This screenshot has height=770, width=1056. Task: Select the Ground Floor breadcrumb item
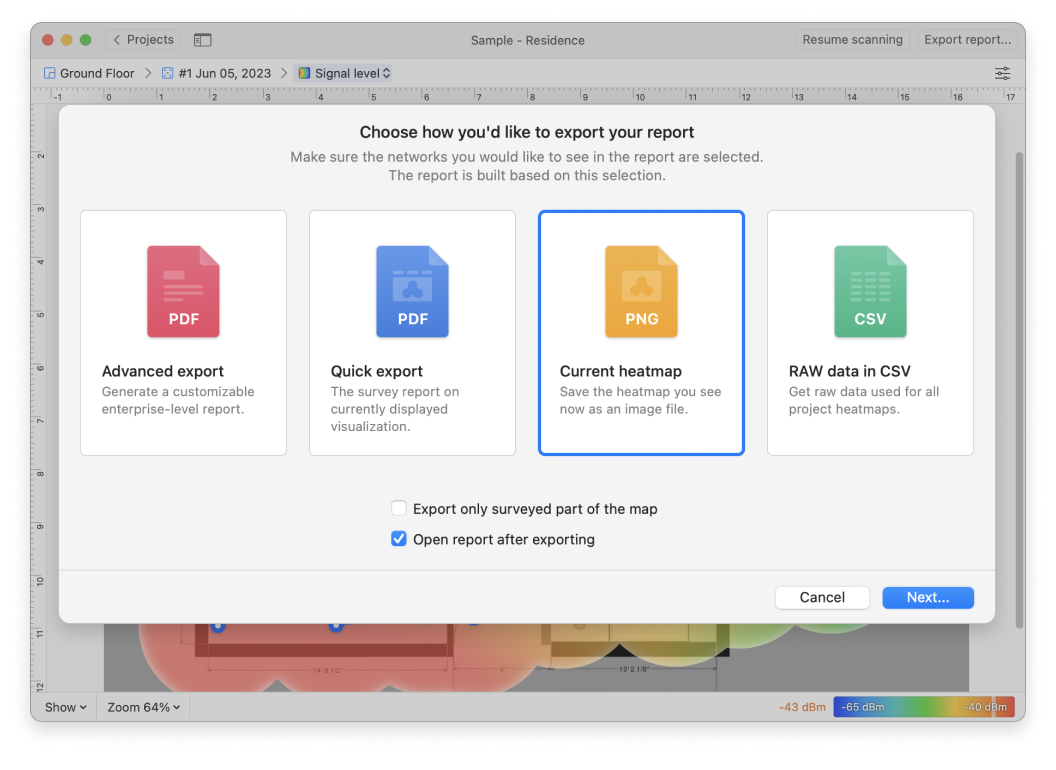[96, 73]
